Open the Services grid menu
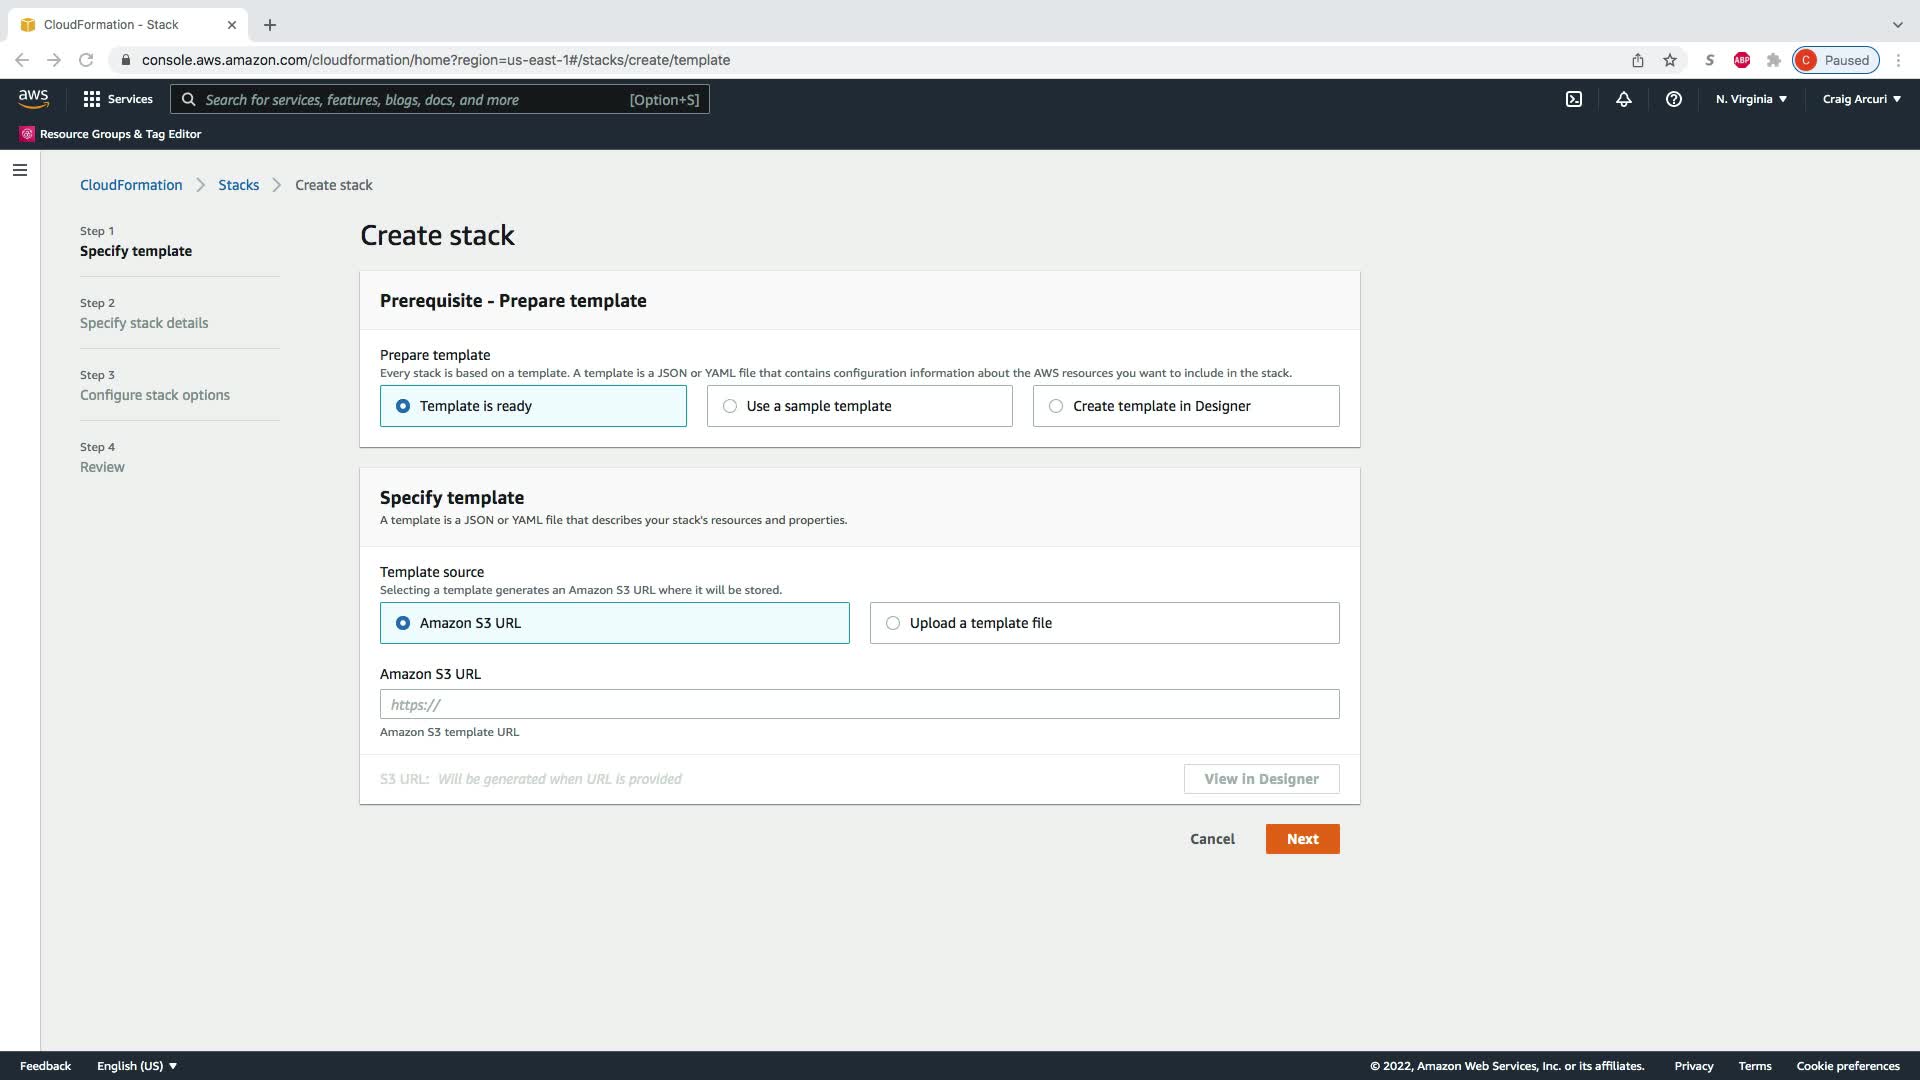 click(118, 99)
